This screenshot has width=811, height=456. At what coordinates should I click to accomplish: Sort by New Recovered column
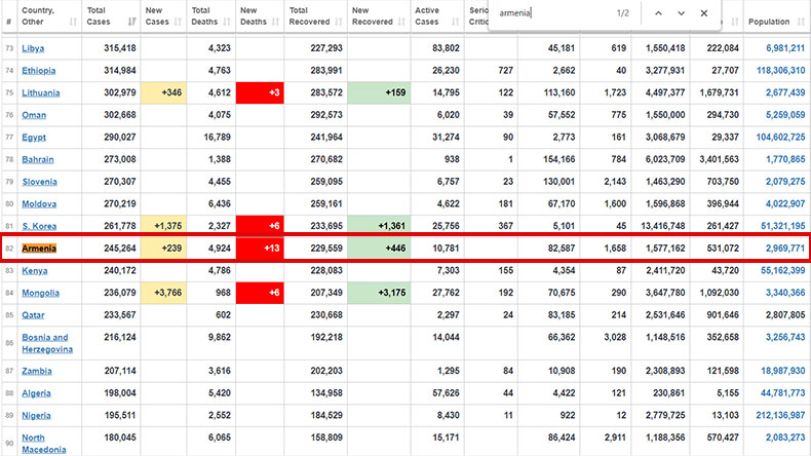[x=379, y=16]
